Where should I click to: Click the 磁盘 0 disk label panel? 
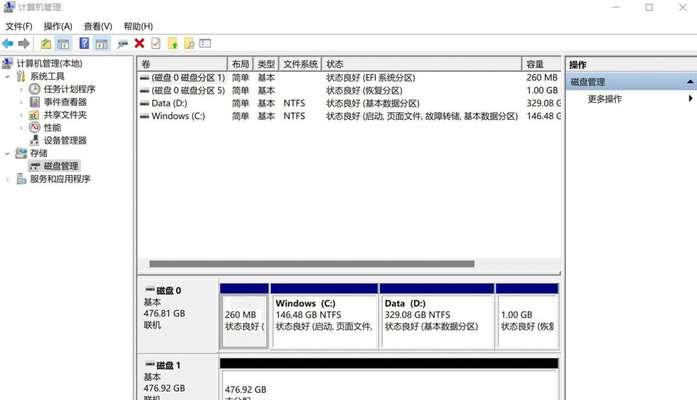tap(178, 316)
